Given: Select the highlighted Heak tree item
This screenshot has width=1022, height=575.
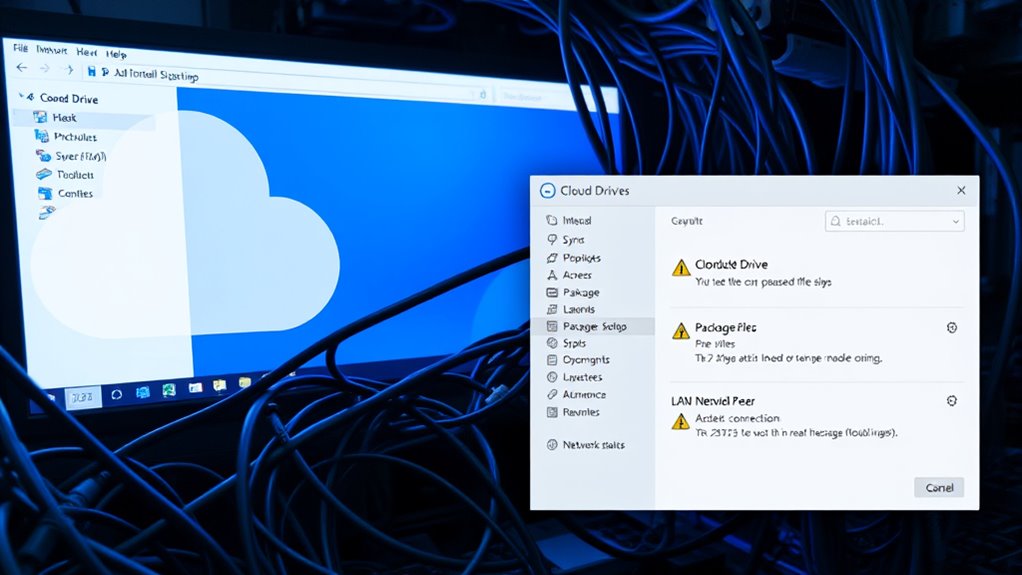Looking at the screenshot, I should (85, 118).
